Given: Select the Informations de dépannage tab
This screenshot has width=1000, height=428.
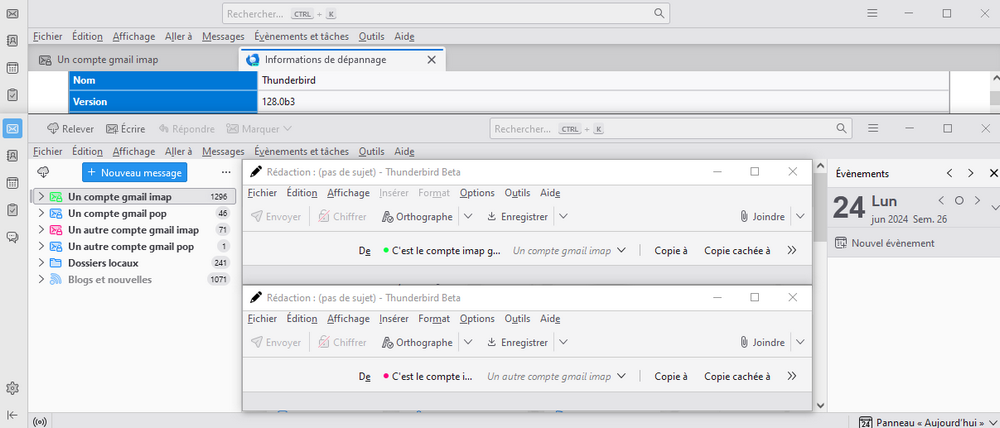Looking at the screenshot, I should click(342, 60).
